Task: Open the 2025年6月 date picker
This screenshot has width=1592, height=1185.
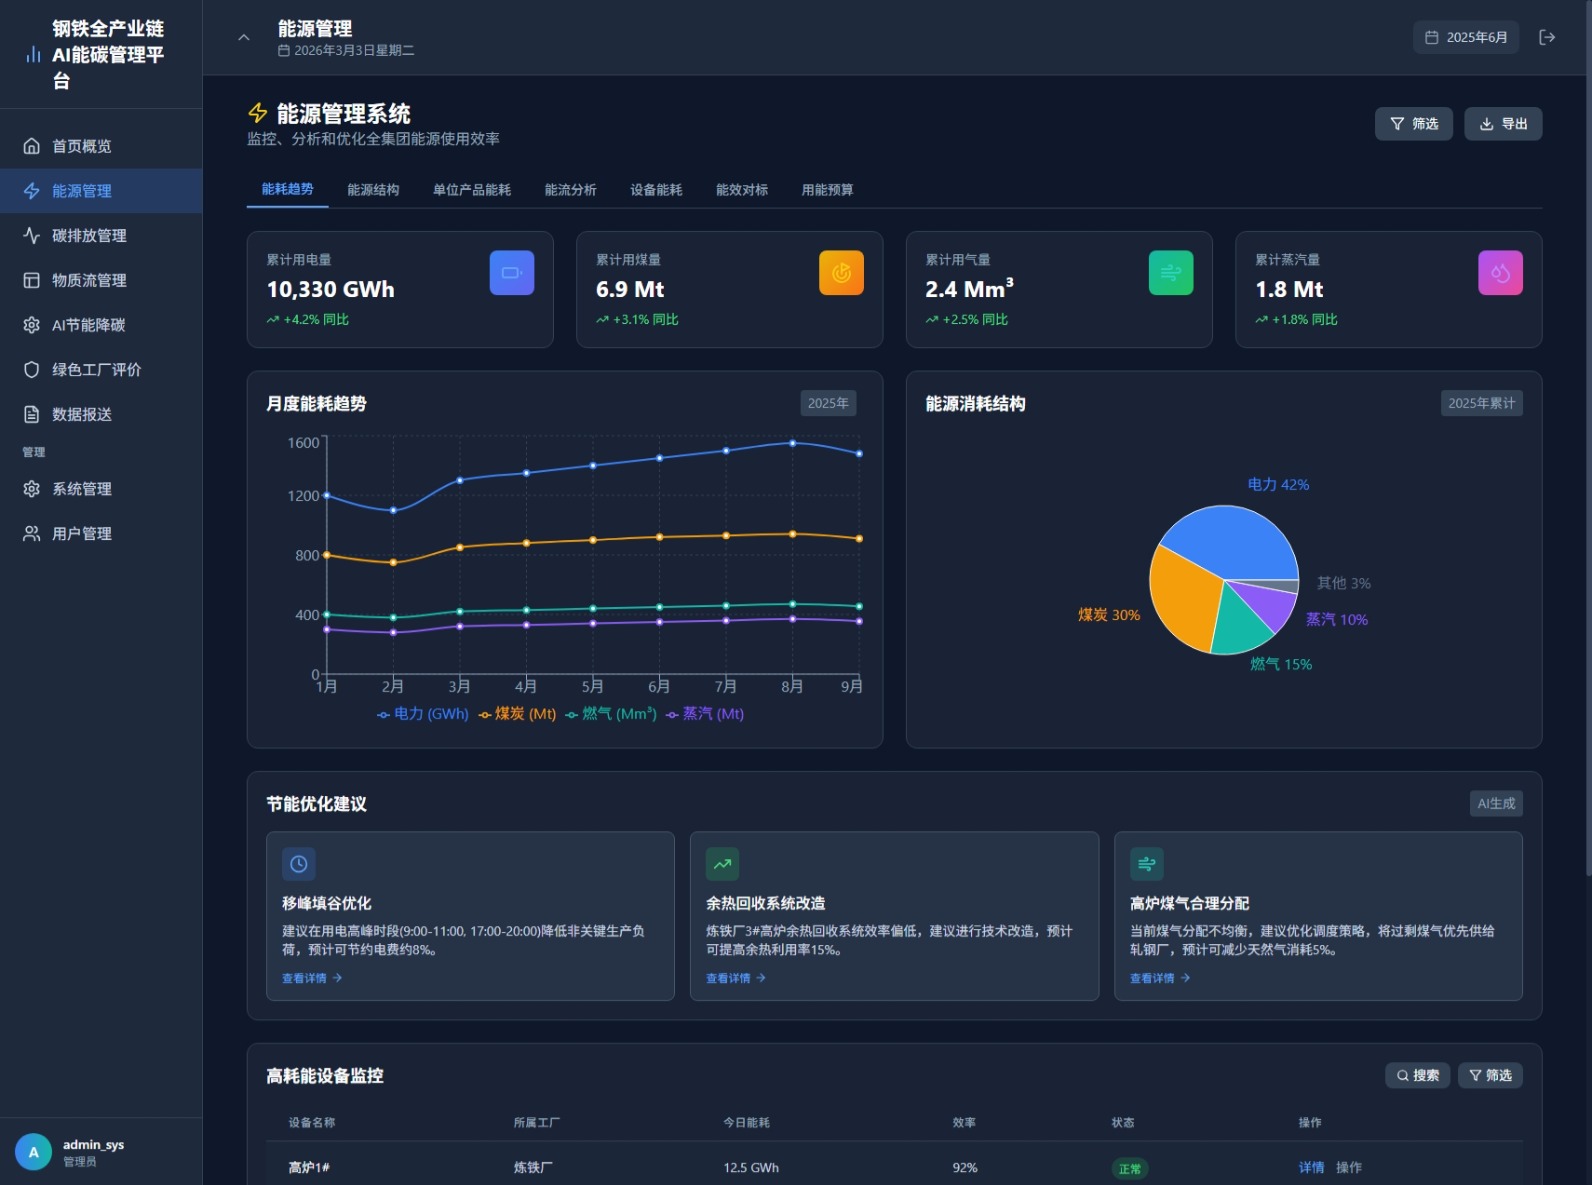Action: [x=1466, y=37]
